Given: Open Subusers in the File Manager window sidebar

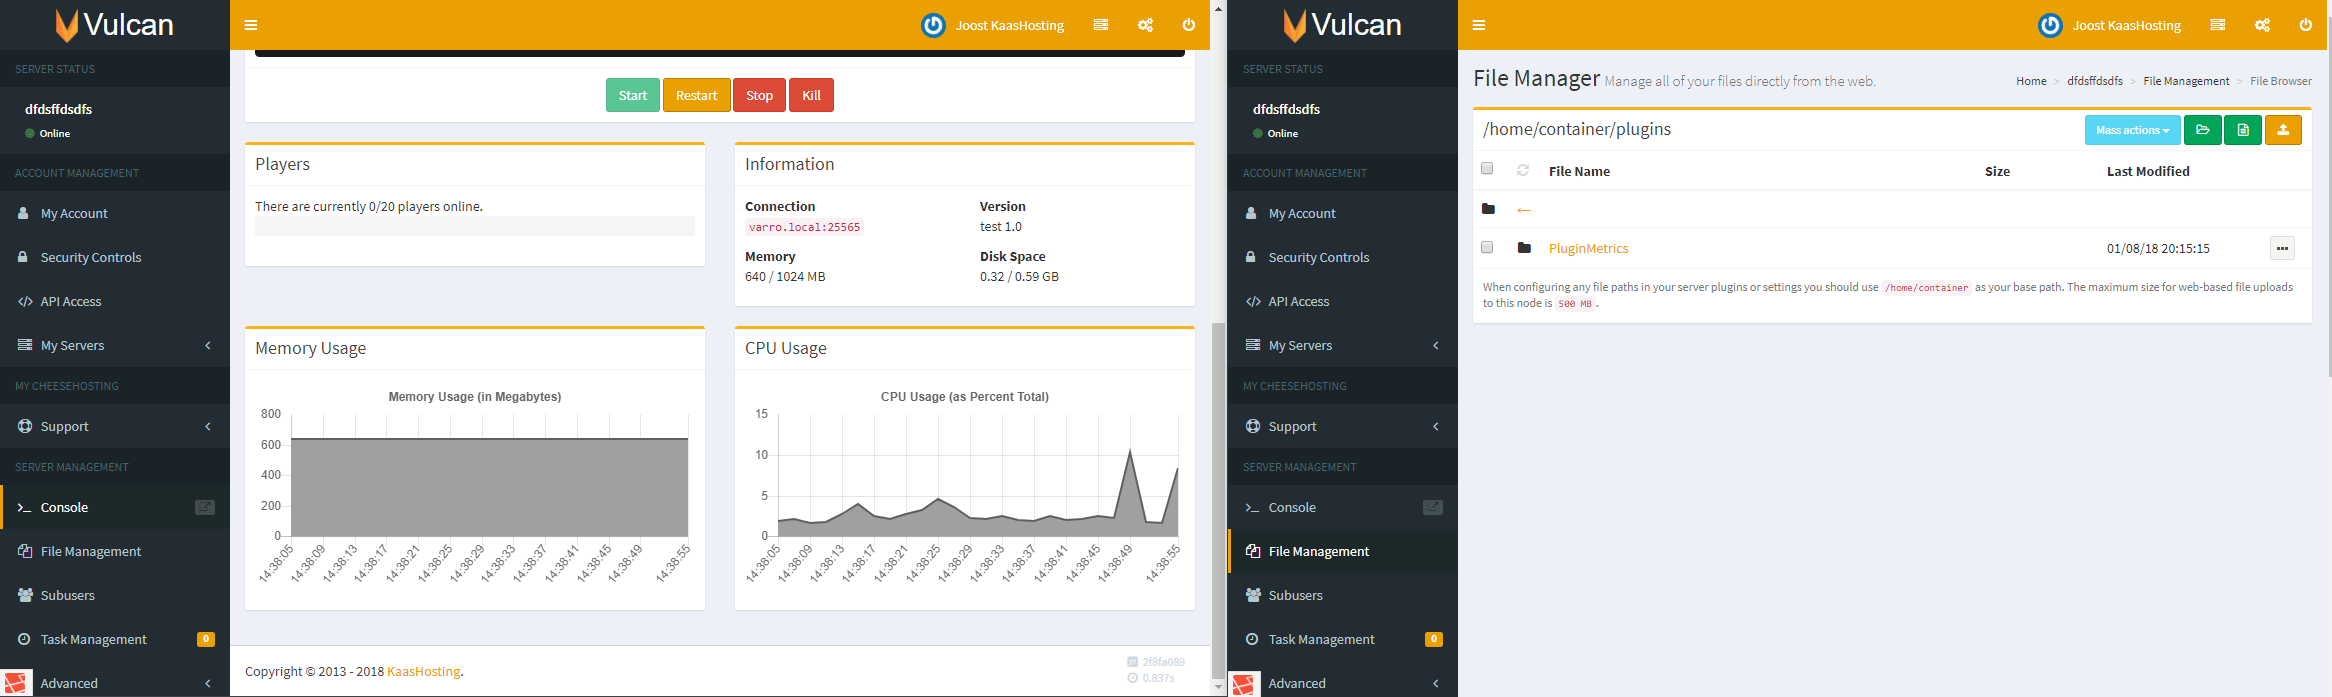Looking at the screenshot, I should coord(1295,595).
